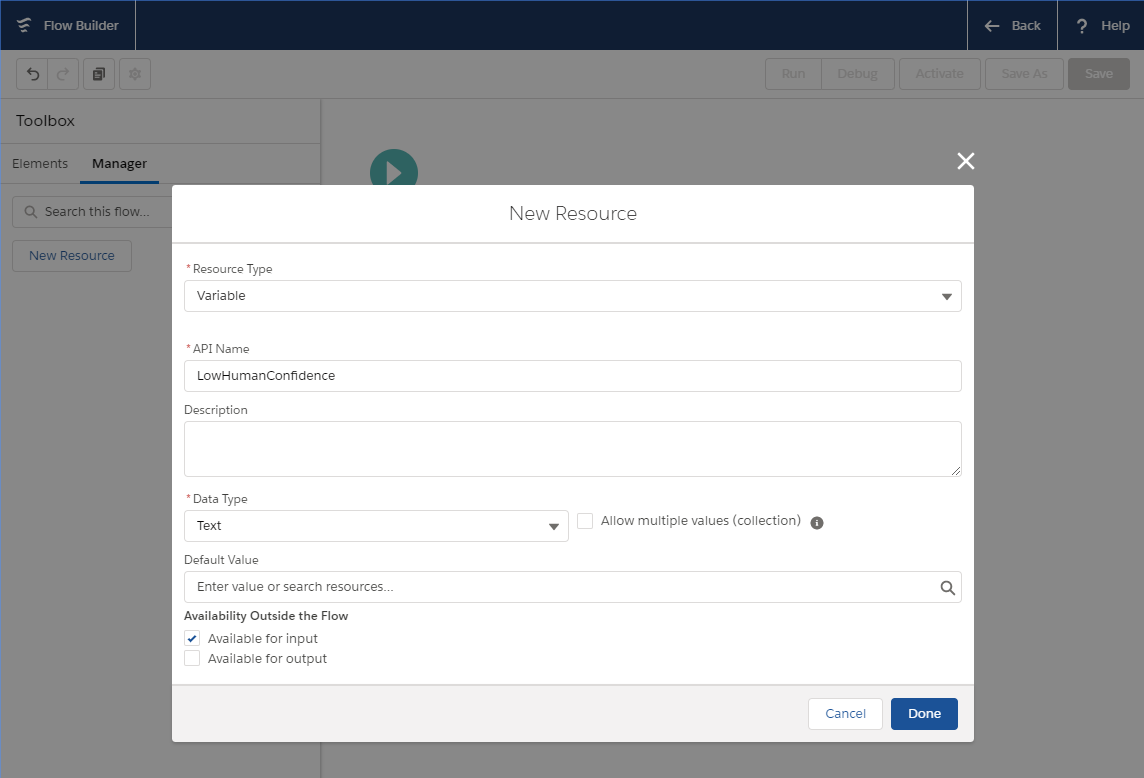Viewport: 1144px width, 778px height.
Task: Click the Back arrow icon
Action: tap(992, 26)
